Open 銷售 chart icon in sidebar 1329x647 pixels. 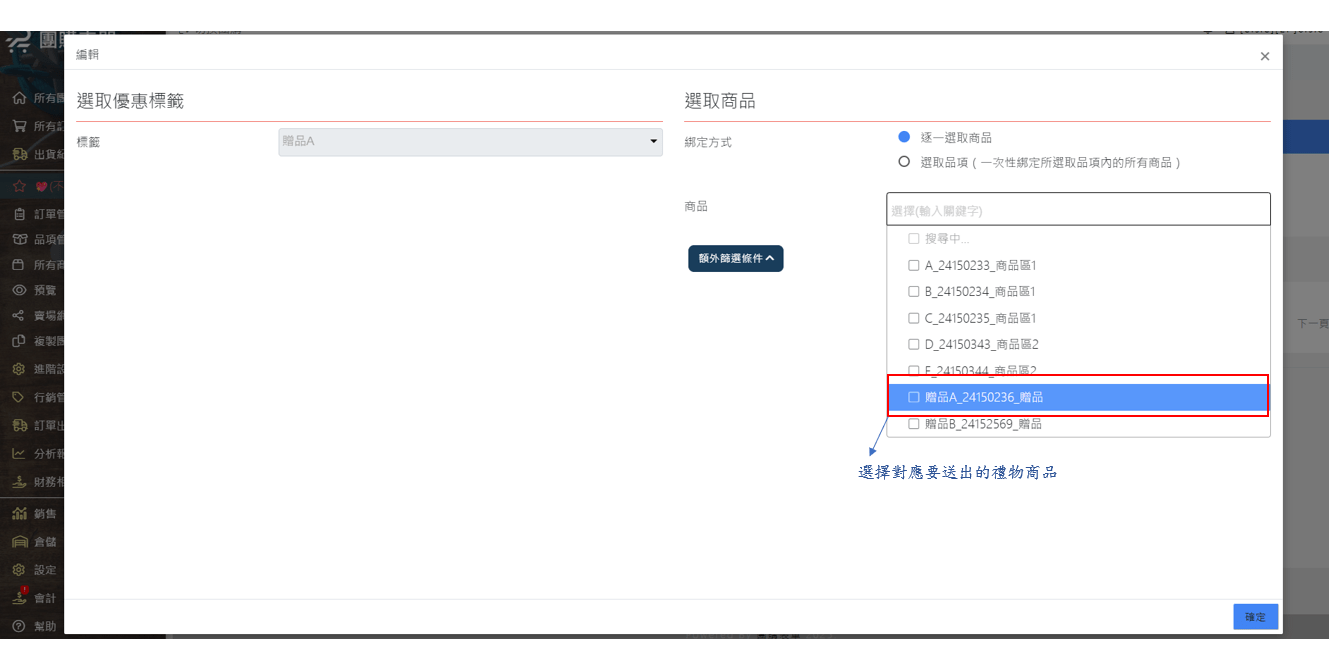(x=19, y=514)
